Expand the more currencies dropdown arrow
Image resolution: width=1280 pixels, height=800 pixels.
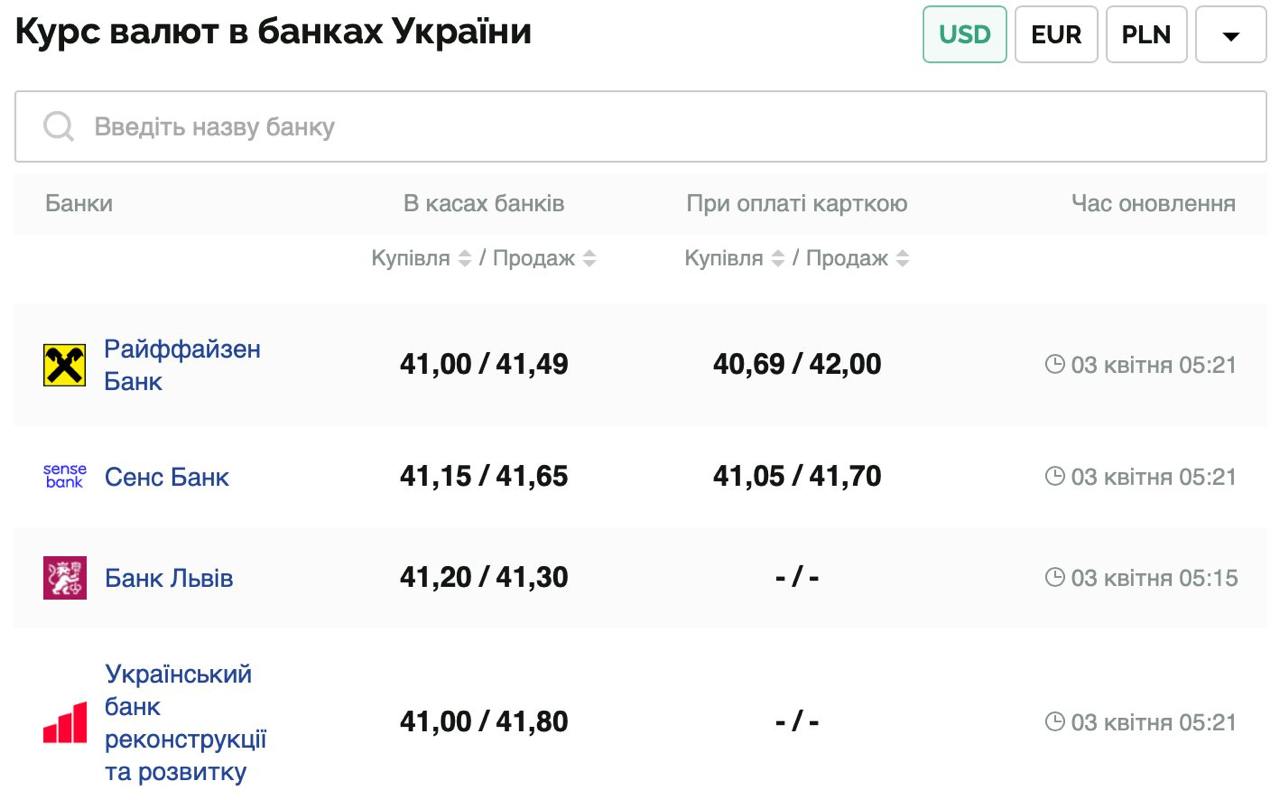click(1231, 35)
